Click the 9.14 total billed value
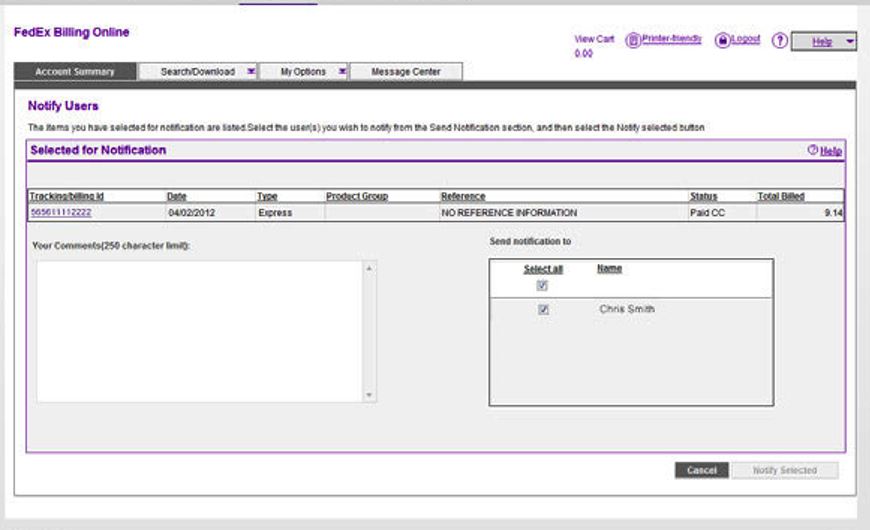870x530 pixels. (833, 213)
